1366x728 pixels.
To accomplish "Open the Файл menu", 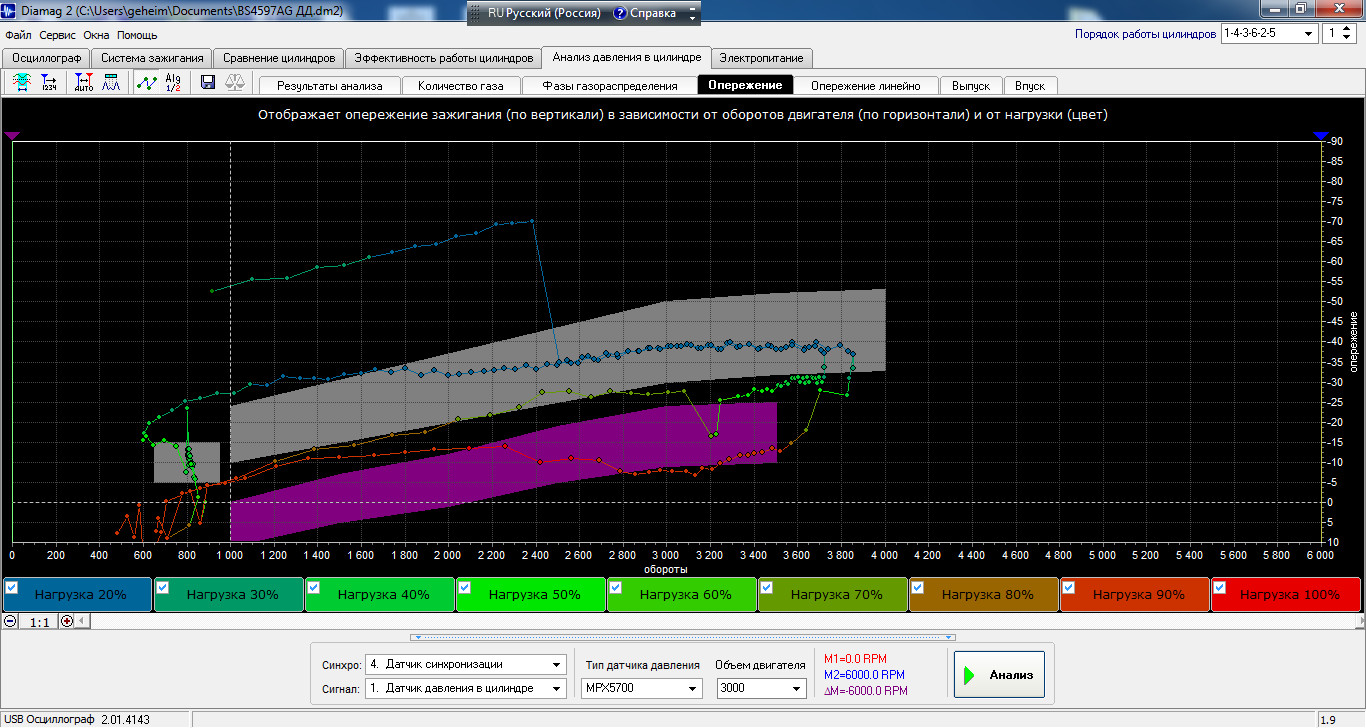I will tap(18, 35).
